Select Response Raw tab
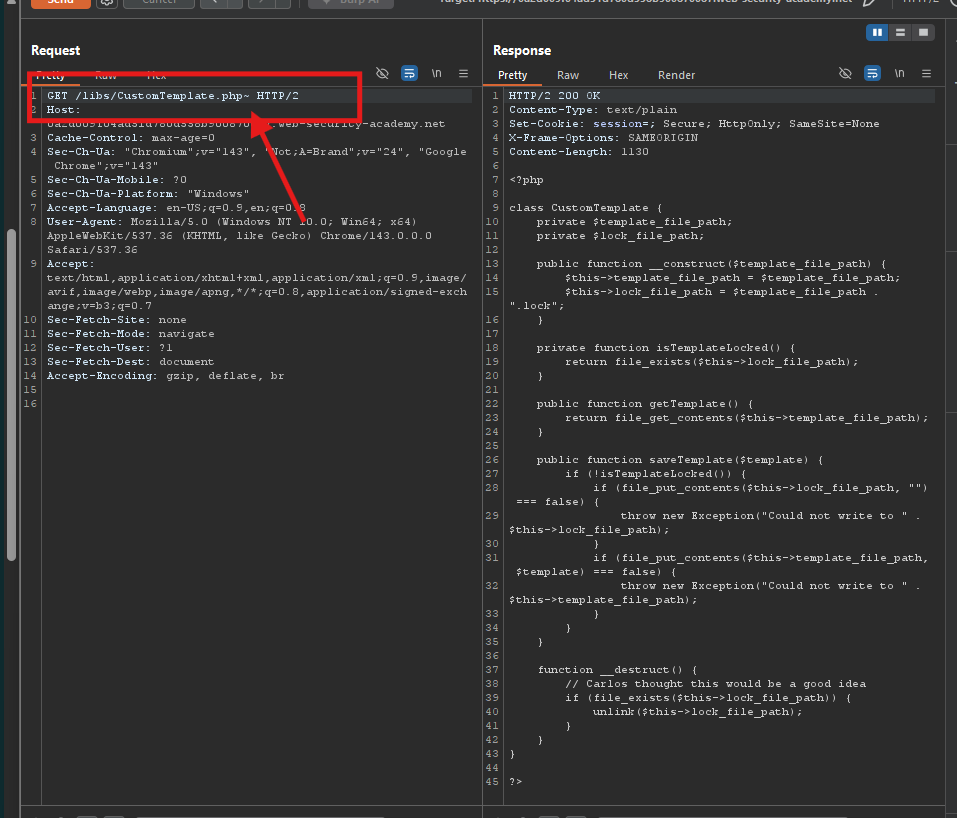The image size is (957, 818). tap(568, 75)
